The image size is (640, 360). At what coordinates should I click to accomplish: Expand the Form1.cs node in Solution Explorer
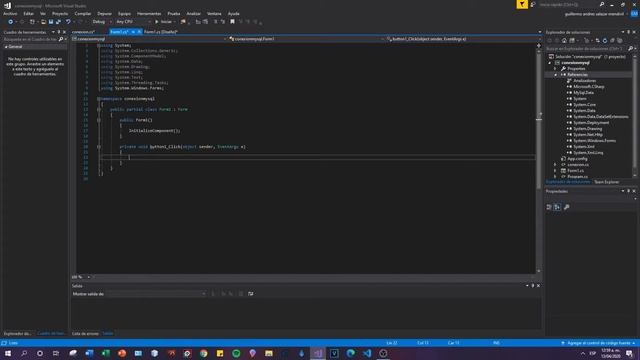click(556, 171)
